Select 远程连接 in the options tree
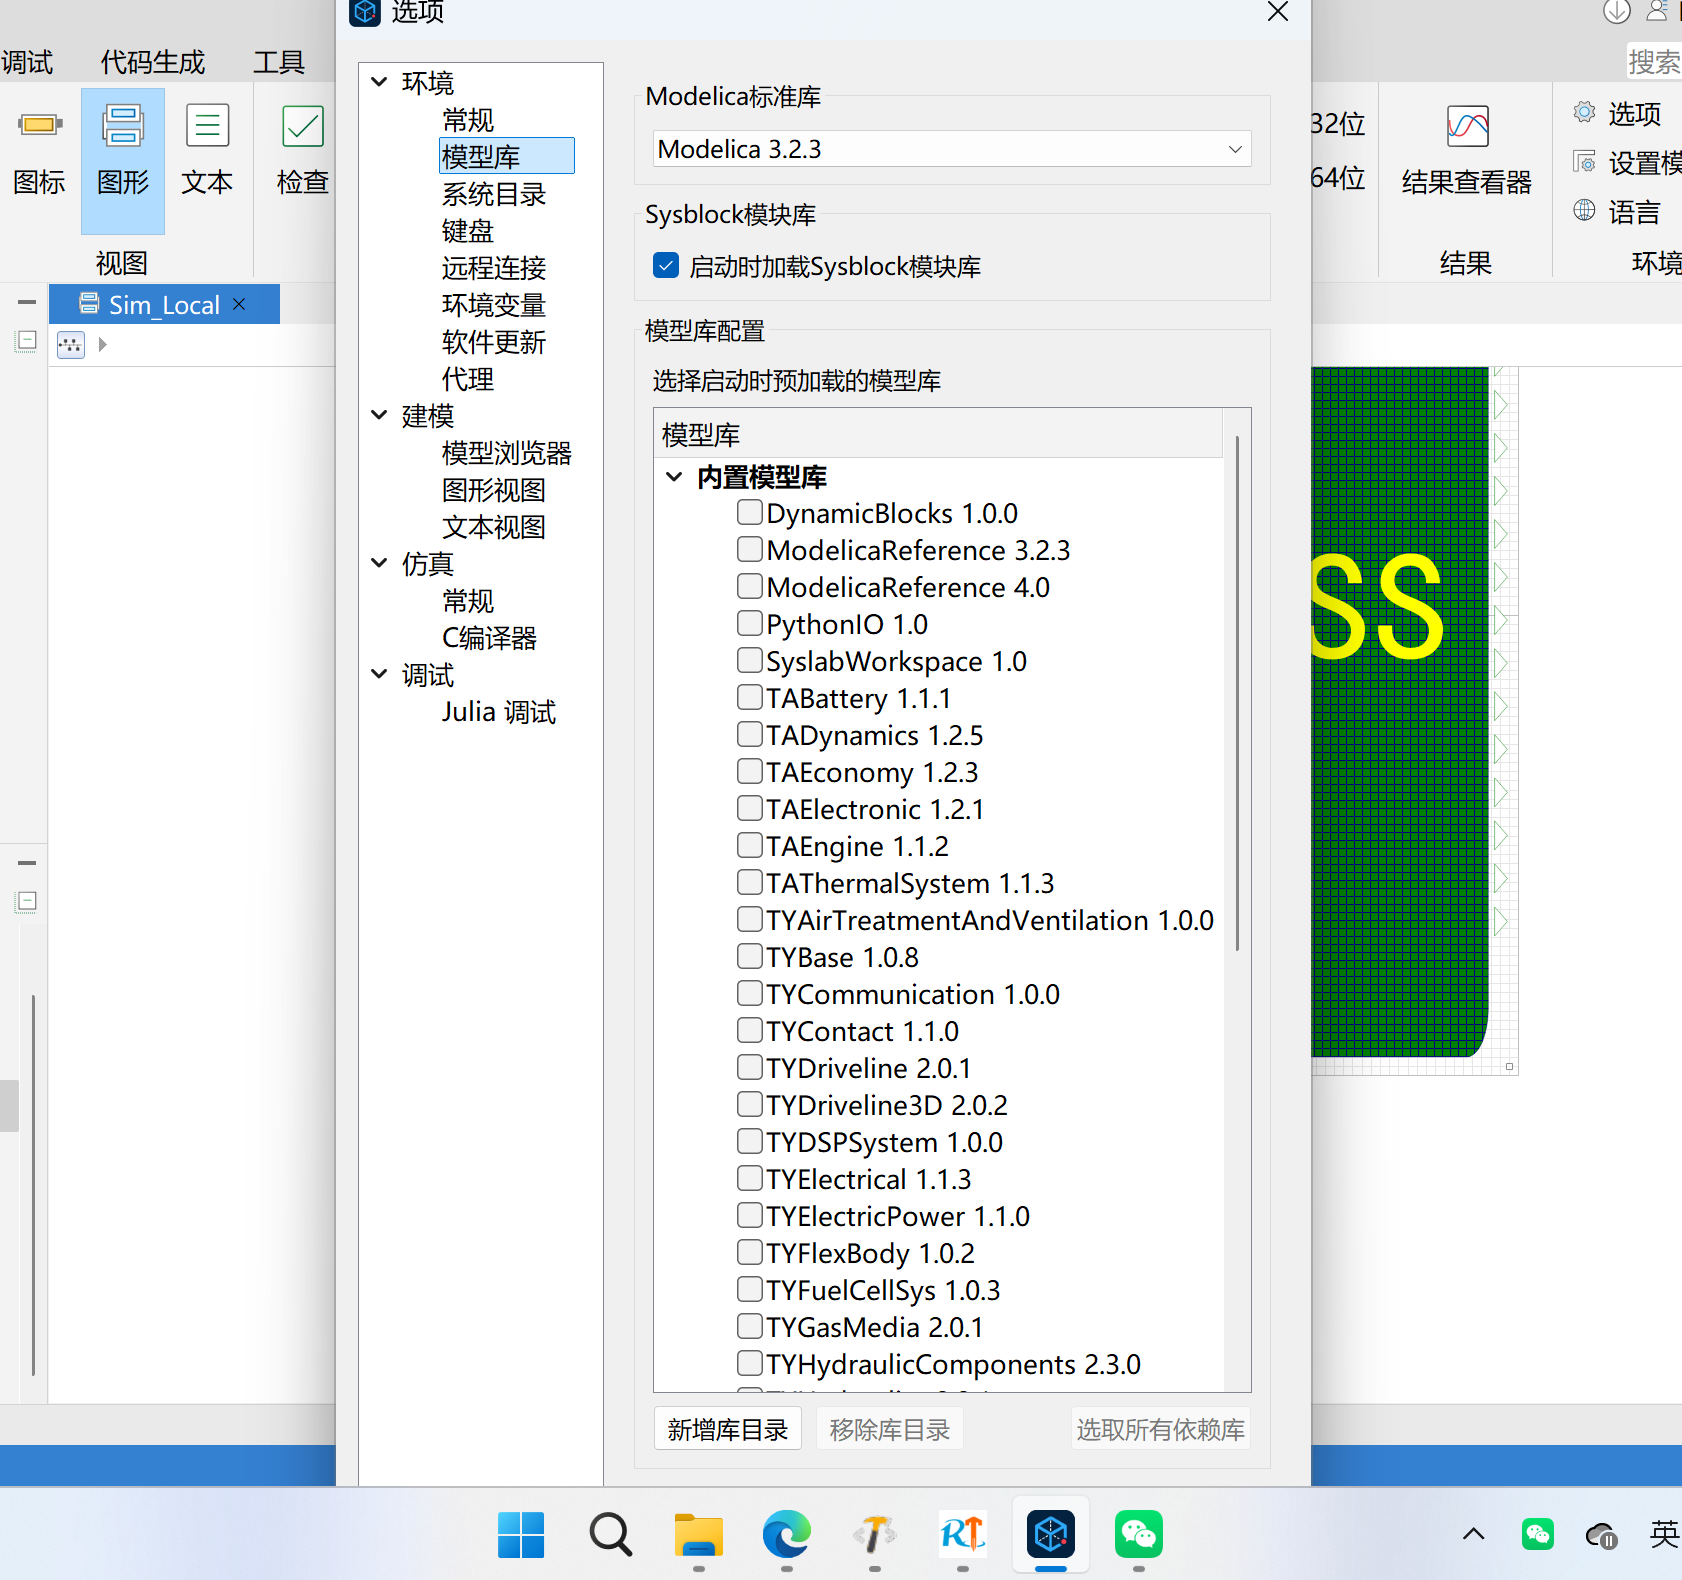 [494, 268]
